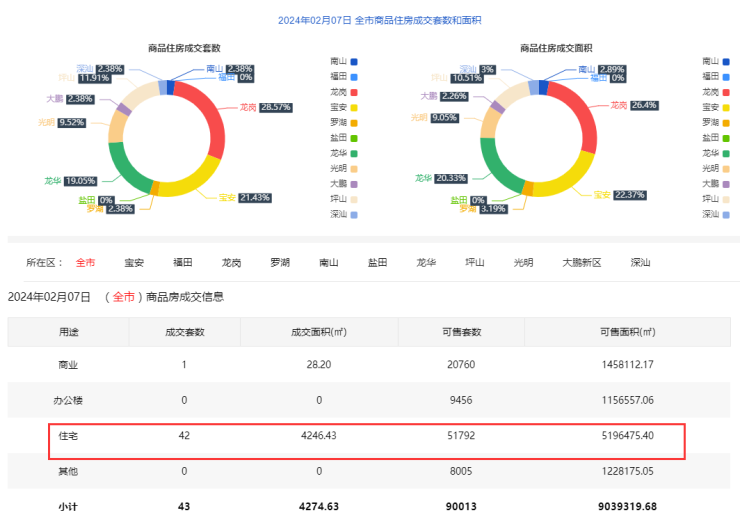Click 深汕 in the district filter row
This screenshot has width=740, height=522.
(x=640, y=263)
